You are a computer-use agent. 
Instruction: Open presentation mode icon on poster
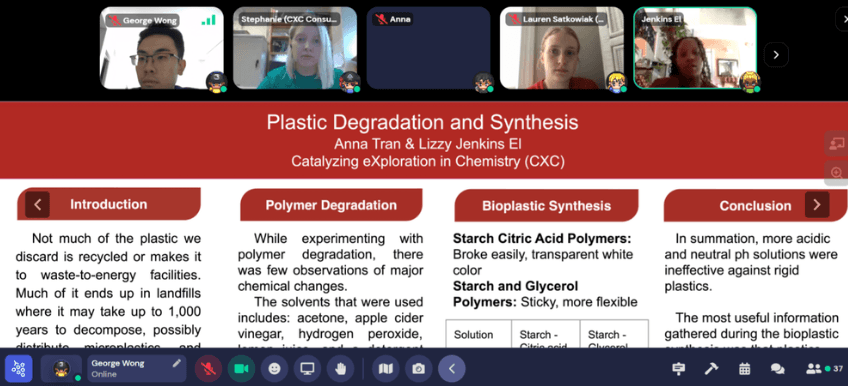(x=836, y=143)
